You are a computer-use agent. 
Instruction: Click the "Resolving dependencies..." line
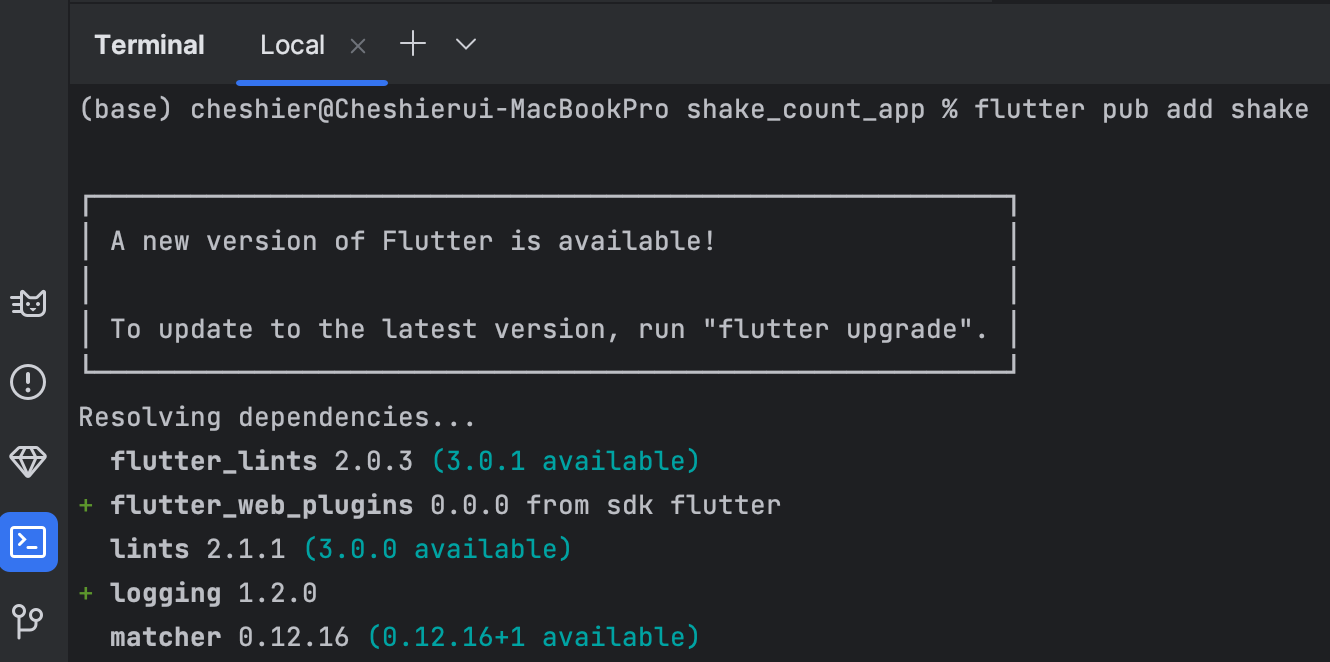pyautogui.click(x=277, y=417)
